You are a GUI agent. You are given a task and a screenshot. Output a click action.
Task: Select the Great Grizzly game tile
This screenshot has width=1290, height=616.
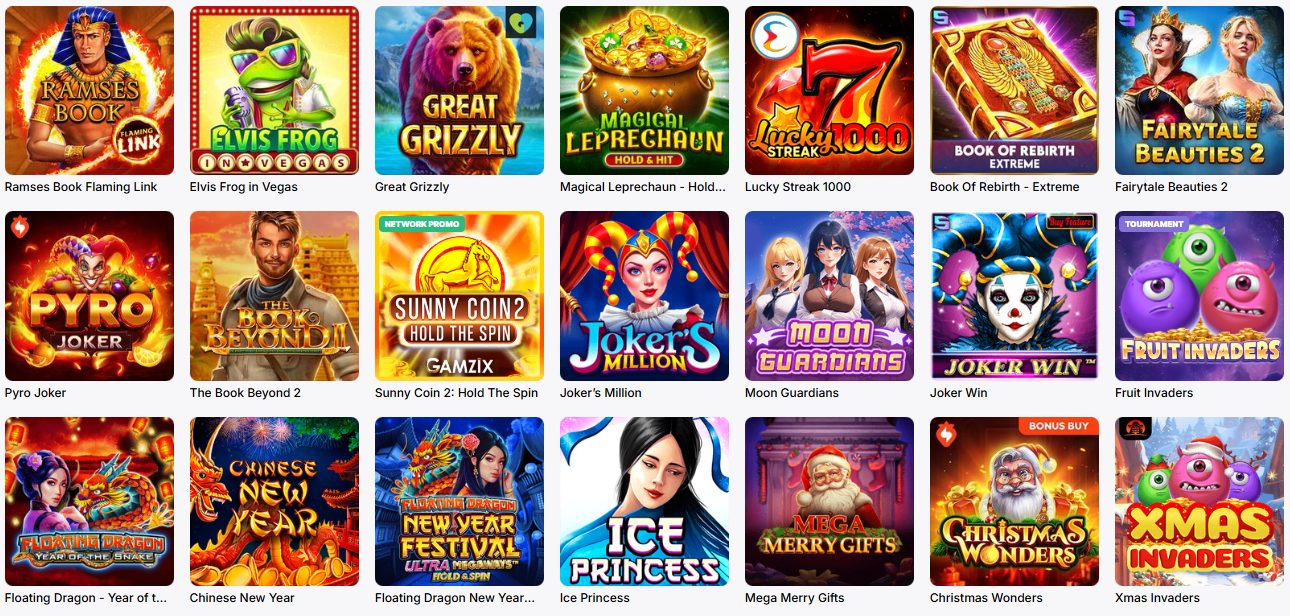pos(459,91)
